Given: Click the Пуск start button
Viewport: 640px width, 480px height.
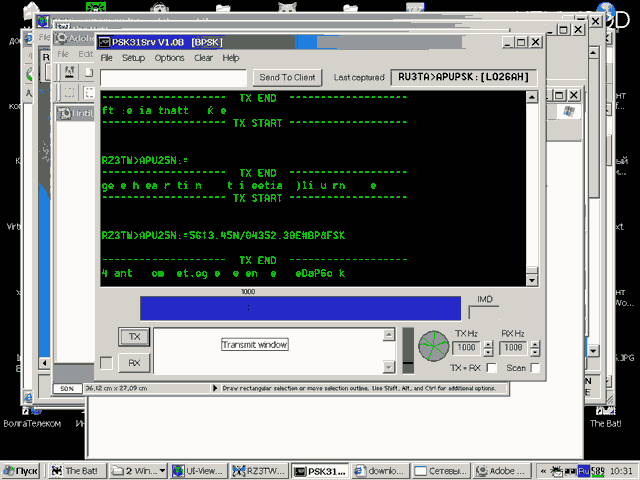Looking at the screenshot, I should [x=22, y=471].
